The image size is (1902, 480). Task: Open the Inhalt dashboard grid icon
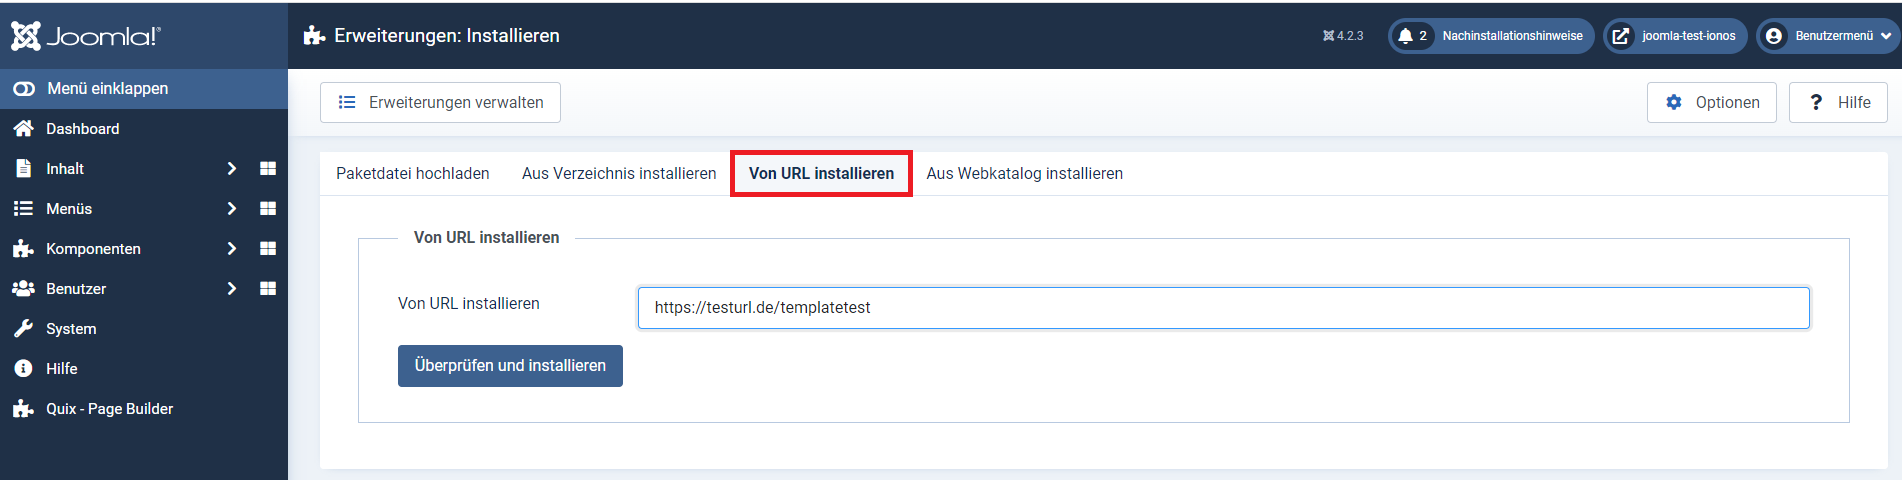coord(268,168)
